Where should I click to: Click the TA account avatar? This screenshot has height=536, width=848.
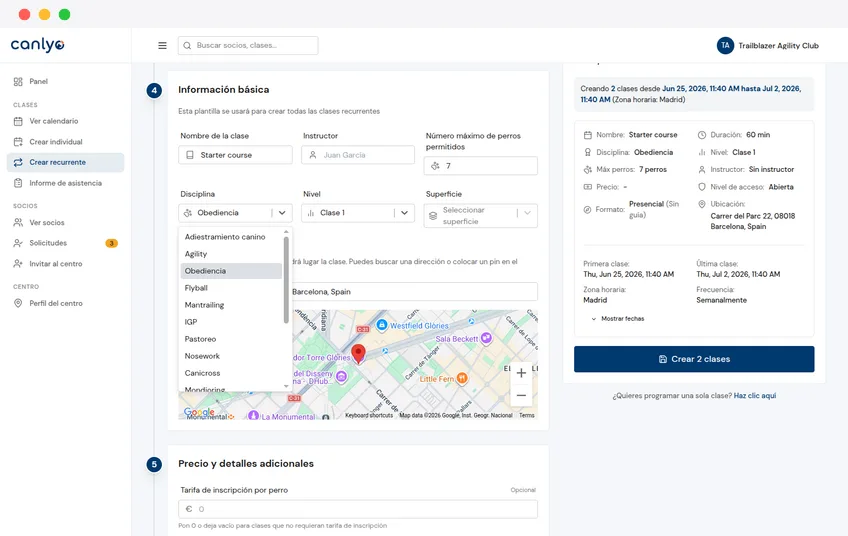point(725,45)
